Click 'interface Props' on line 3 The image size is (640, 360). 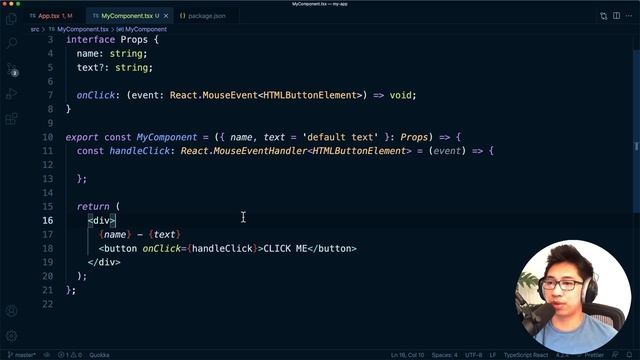click(107, 40)
